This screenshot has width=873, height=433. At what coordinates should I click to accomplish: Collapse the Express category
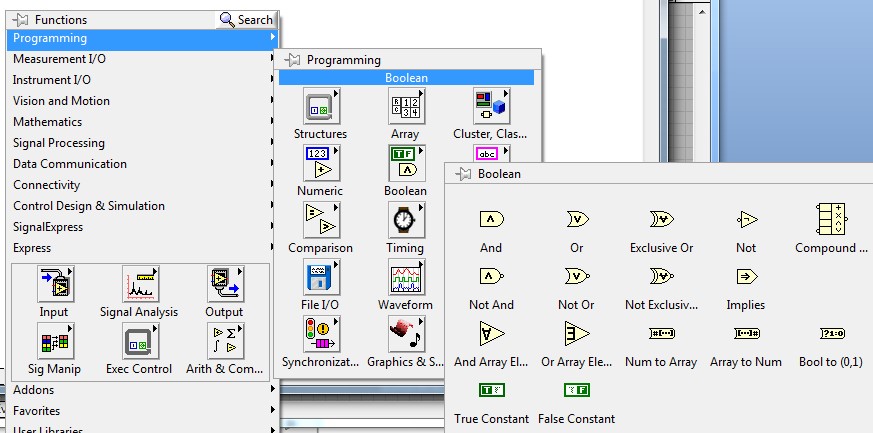tap(143, 248)
